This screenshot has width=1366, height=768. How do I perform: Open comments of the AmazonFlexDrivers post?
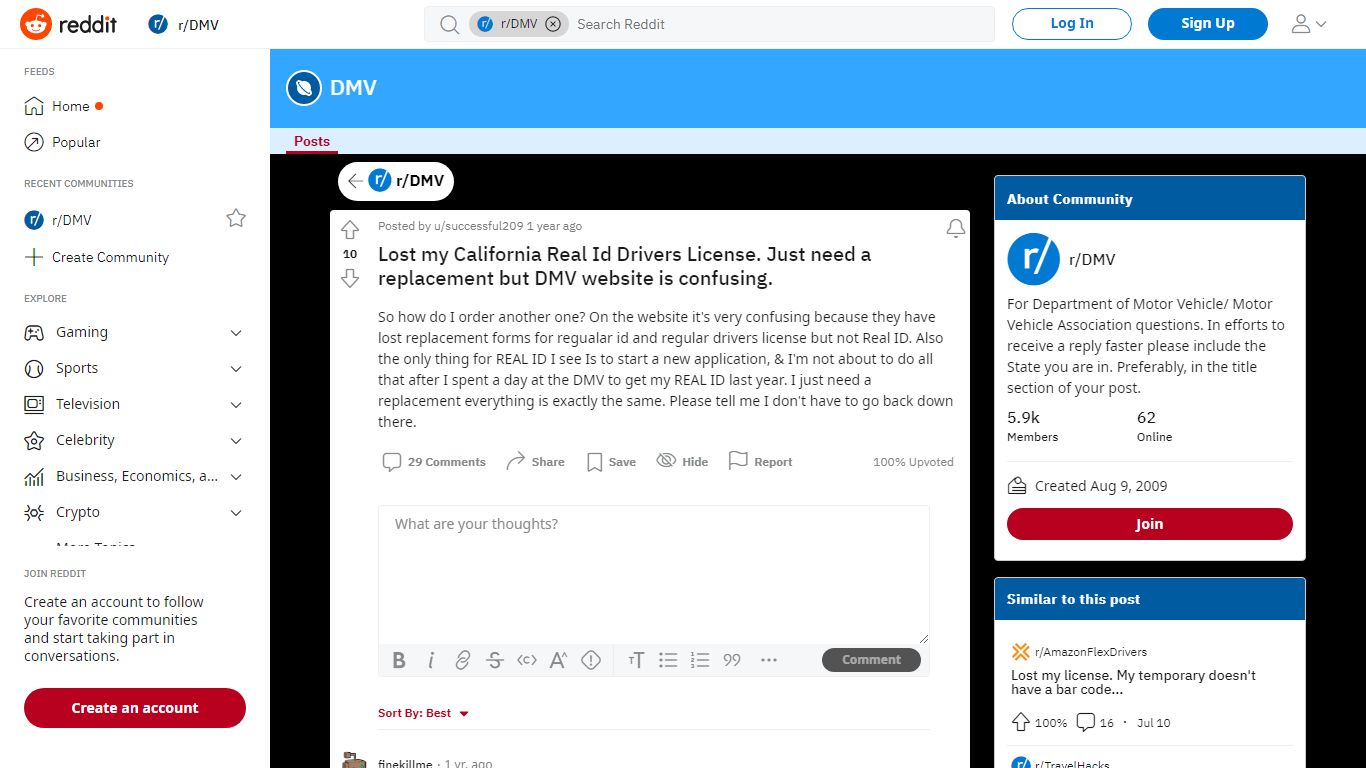click(1096, 722)
